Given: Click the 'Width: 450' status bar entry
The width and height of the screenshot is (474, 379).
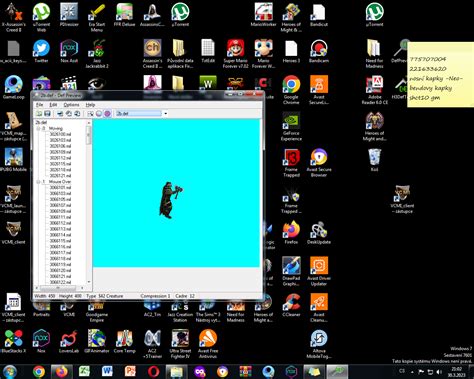Looking at the screenshot, I should click(x=45, y=296).
